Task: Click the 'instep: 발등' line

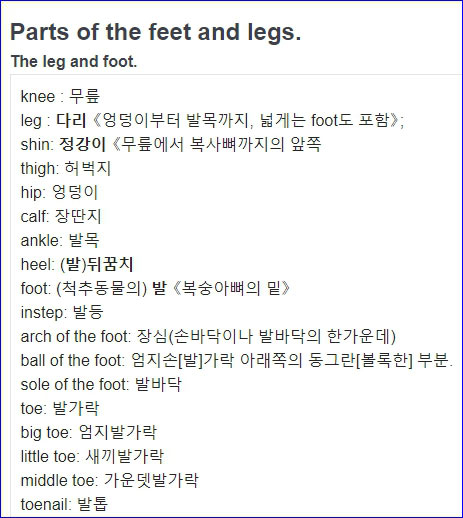Action: point(62,312)
